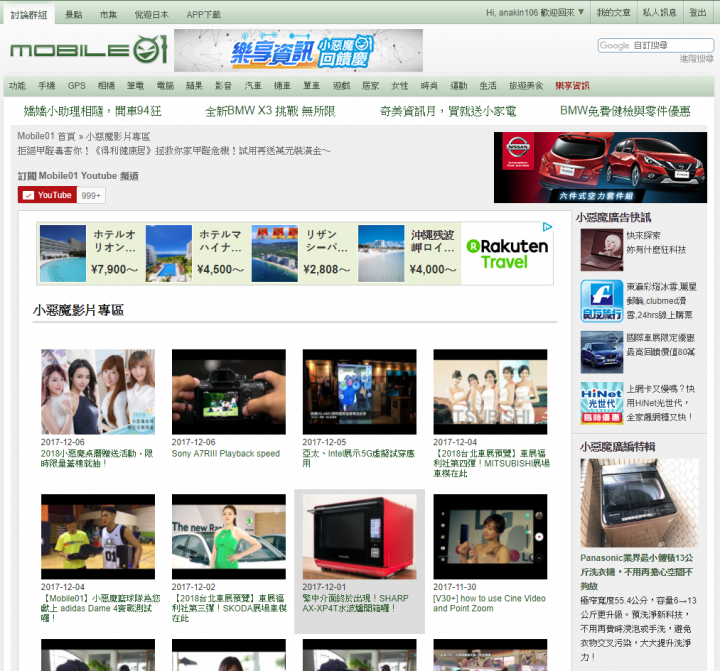
Task: Open the 影音 category menu
Action: 223,85
